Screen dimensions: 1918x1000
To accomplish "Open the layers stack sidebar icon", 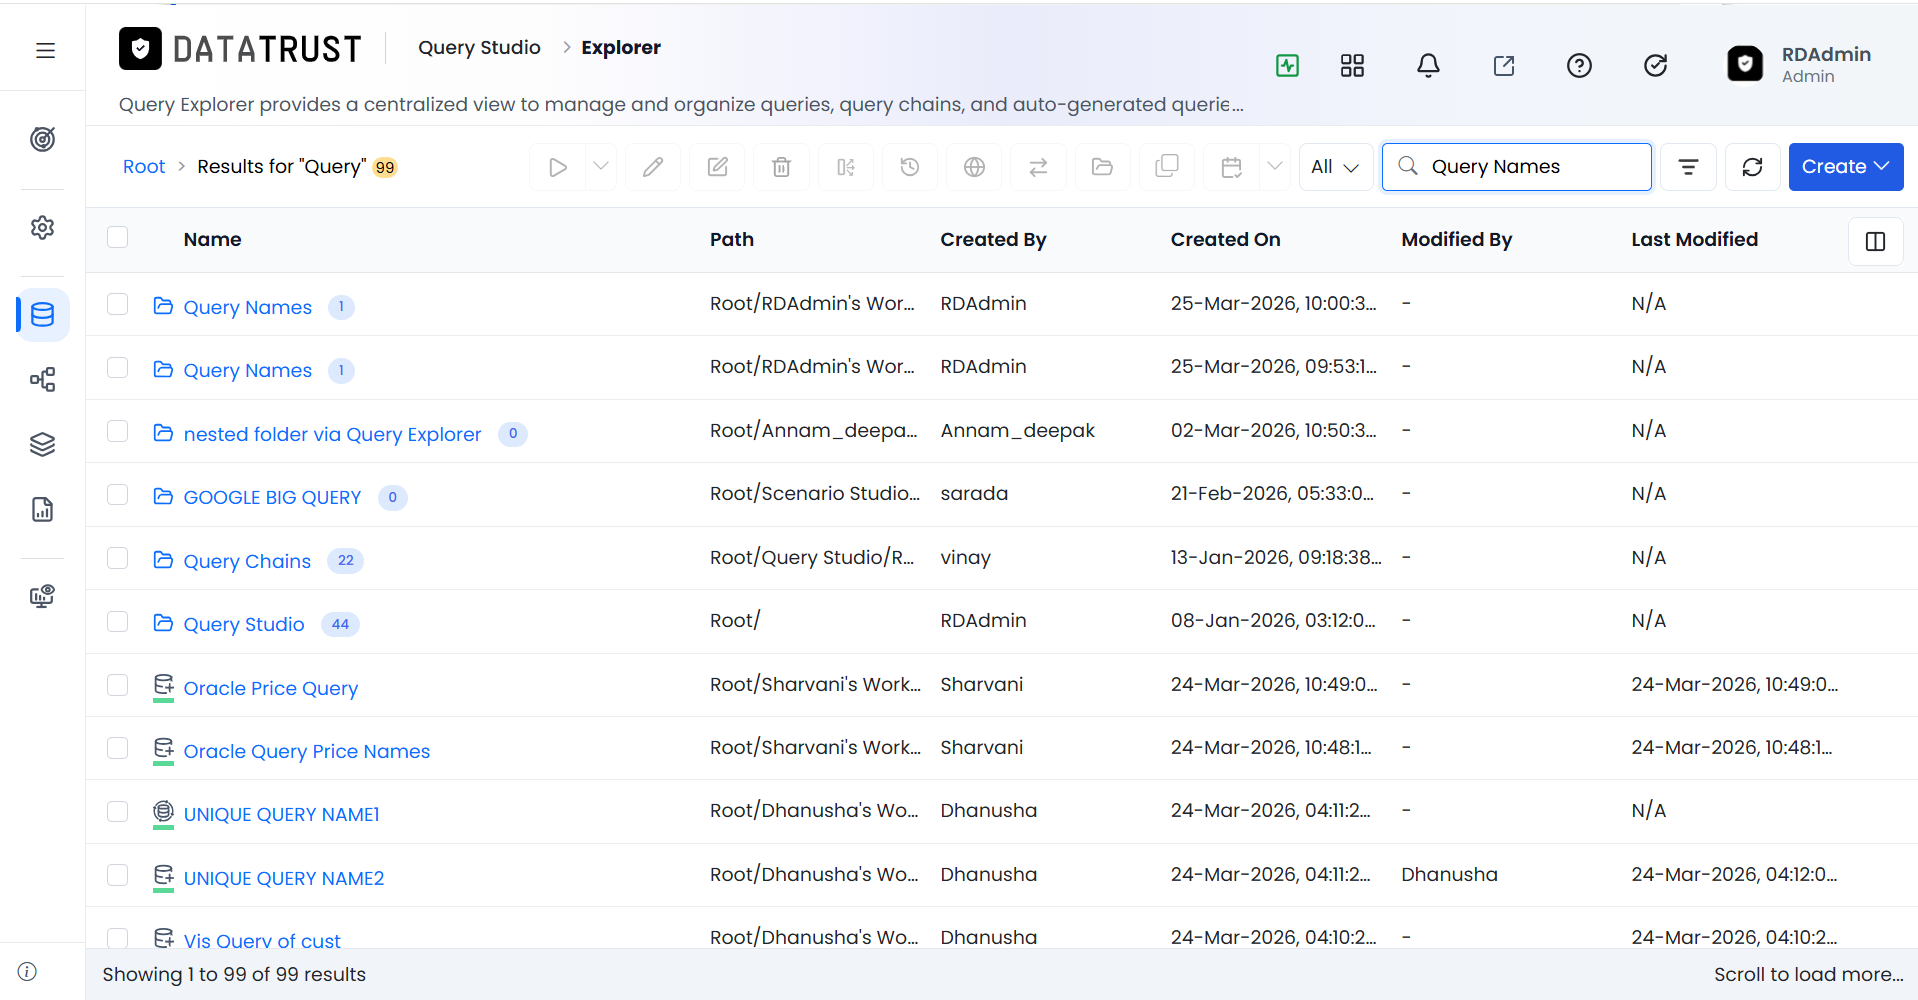I will (42, 444).
